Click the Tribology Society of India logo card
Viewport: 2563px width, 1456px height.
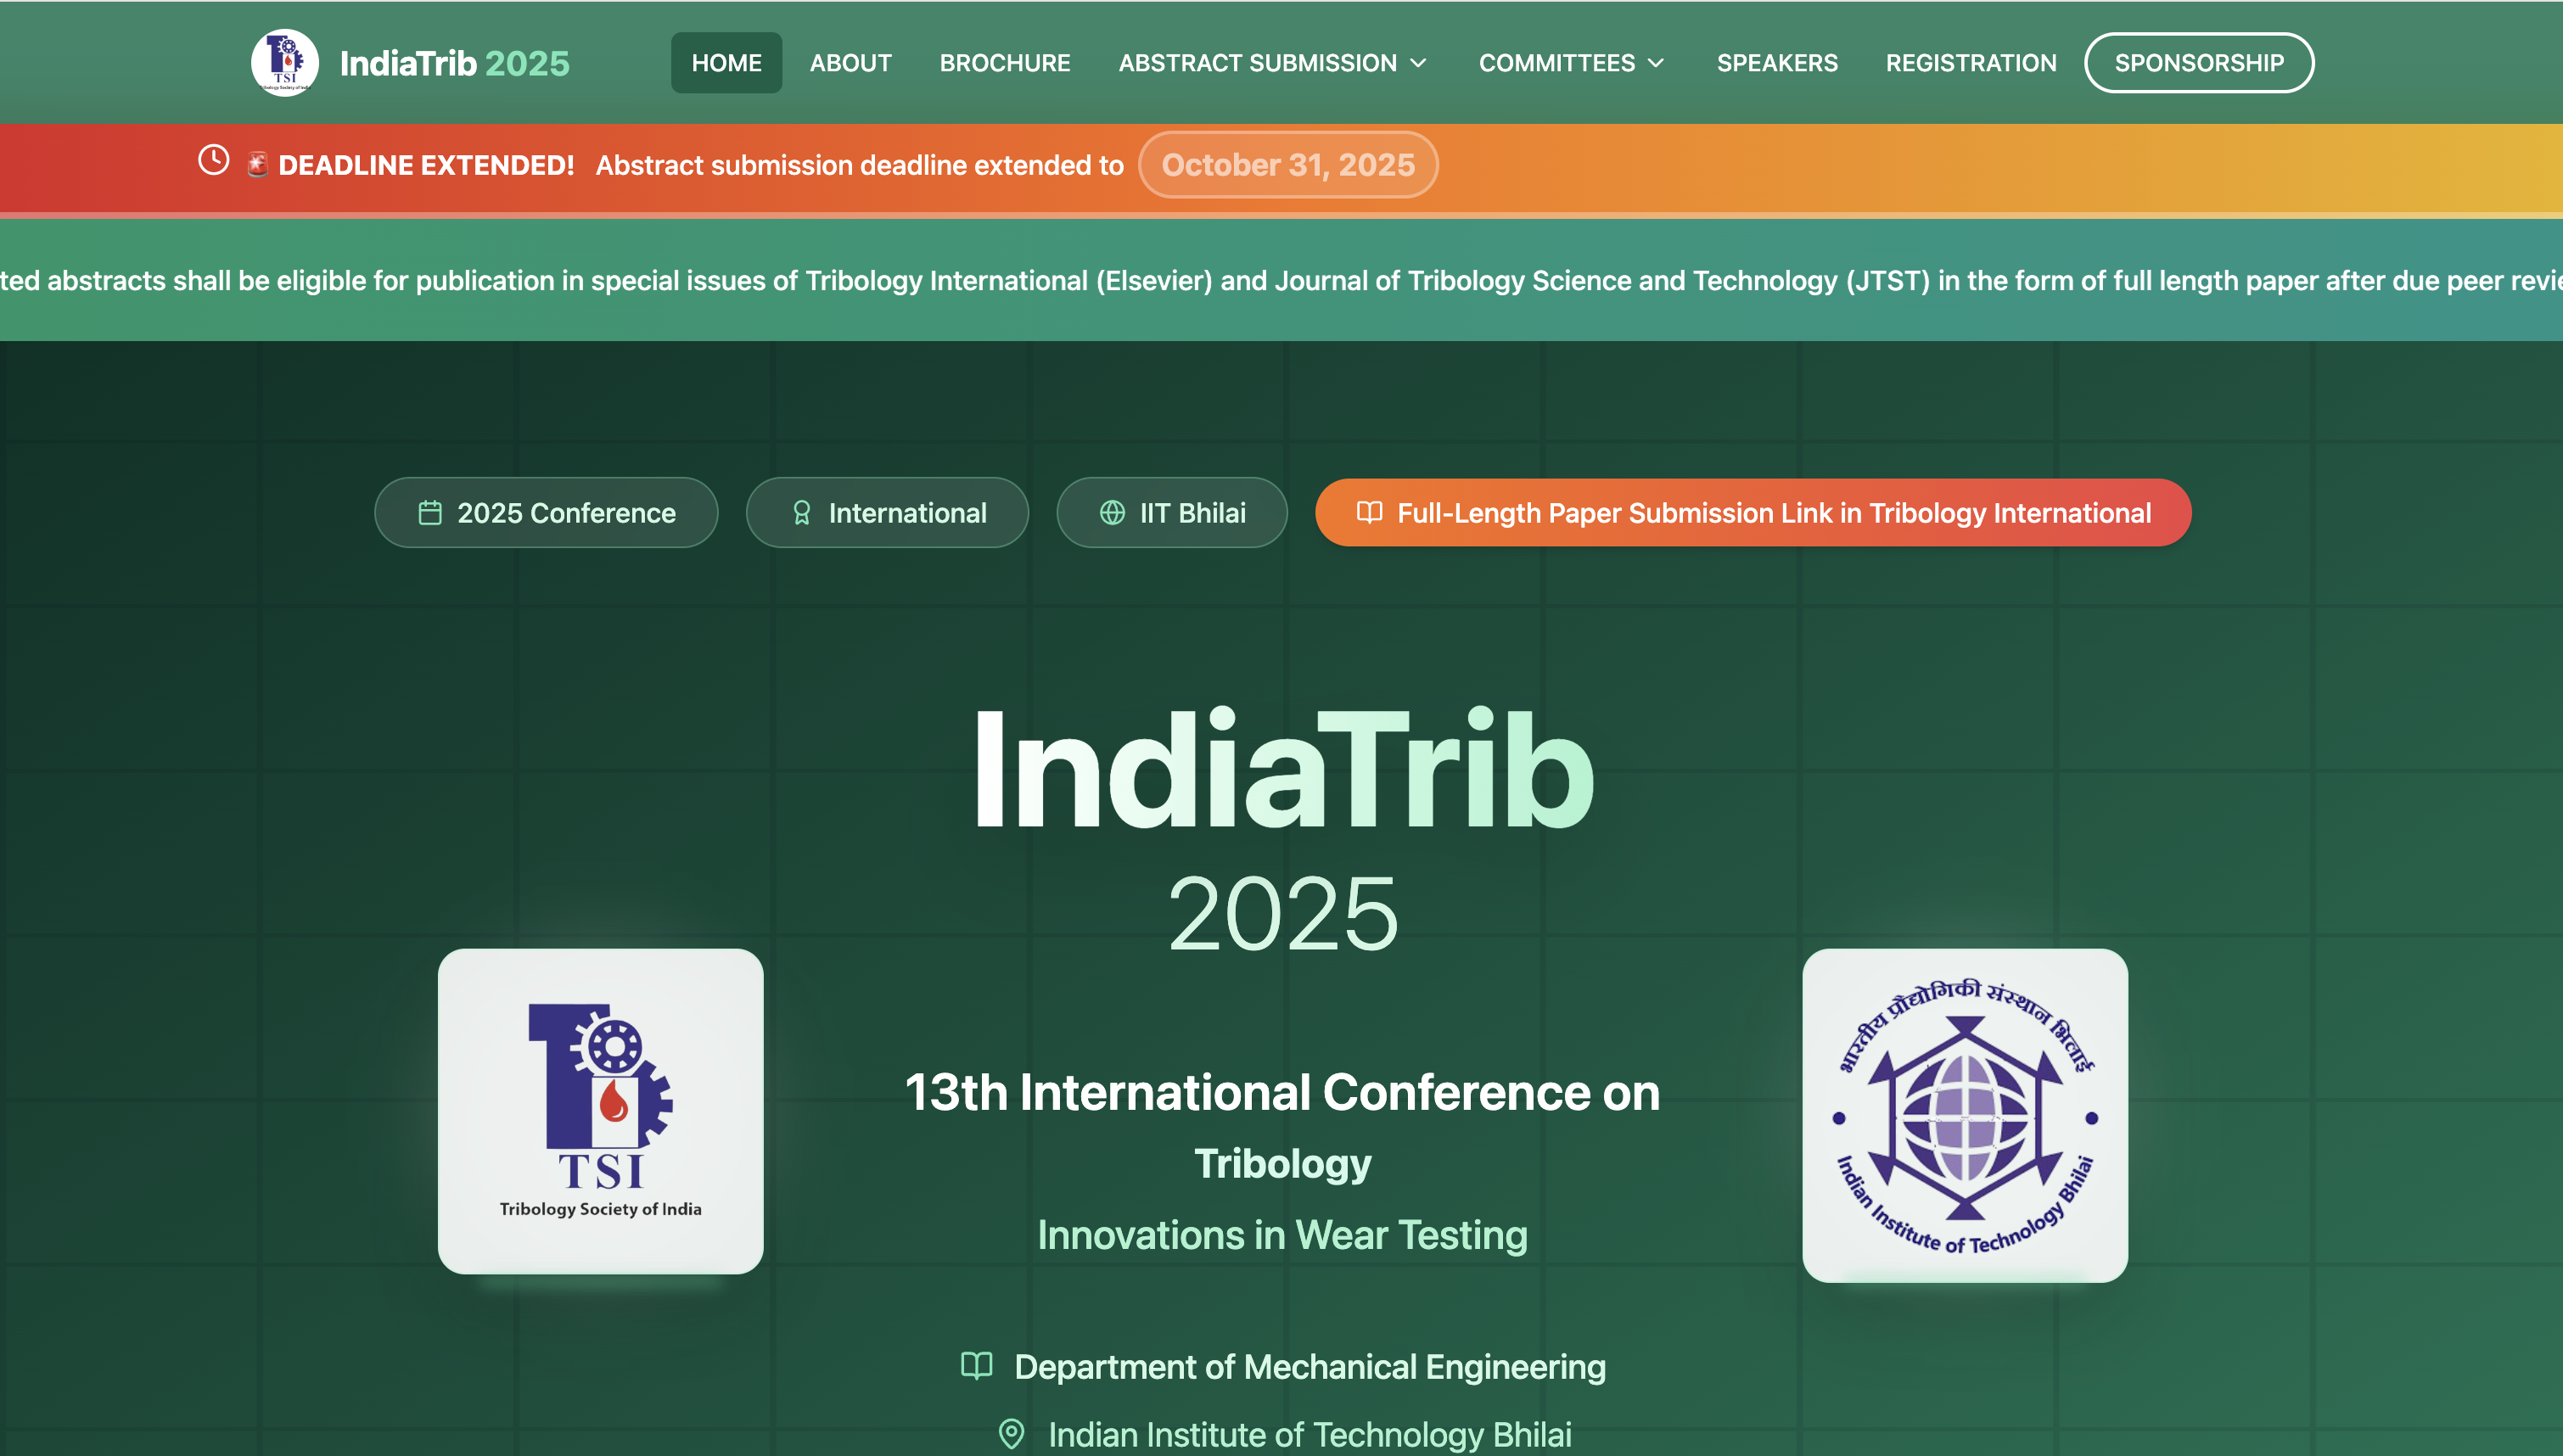(600, 1111)
